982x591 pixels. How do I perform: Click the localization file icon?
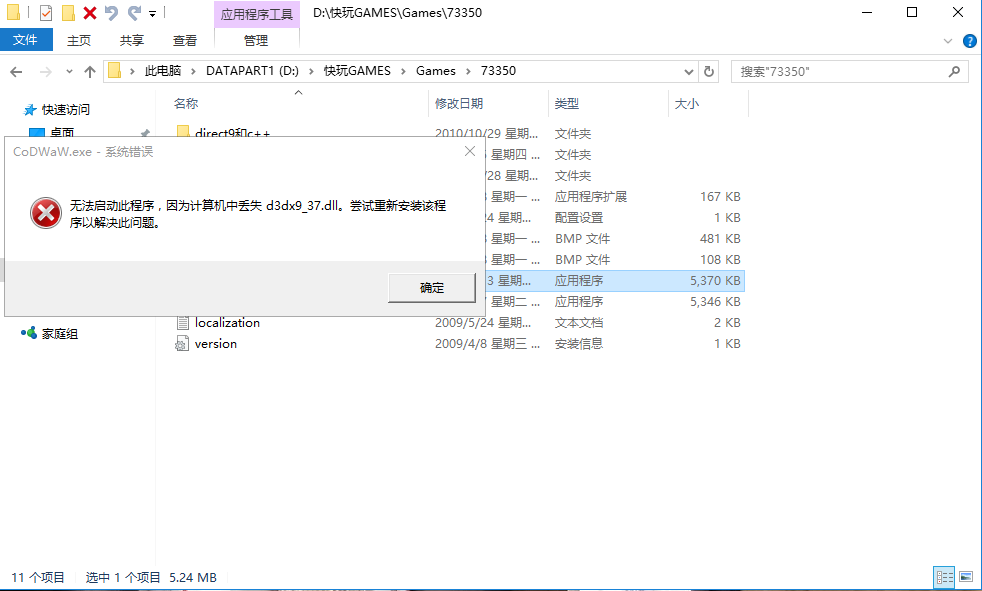click(x=182, y=322)
